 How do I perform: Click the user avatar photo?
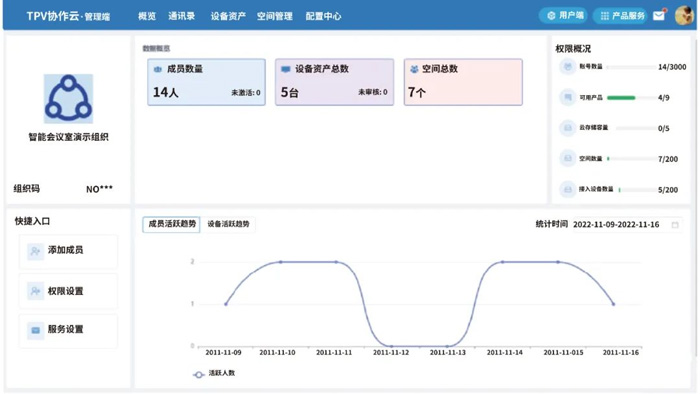tap(683, 16)
